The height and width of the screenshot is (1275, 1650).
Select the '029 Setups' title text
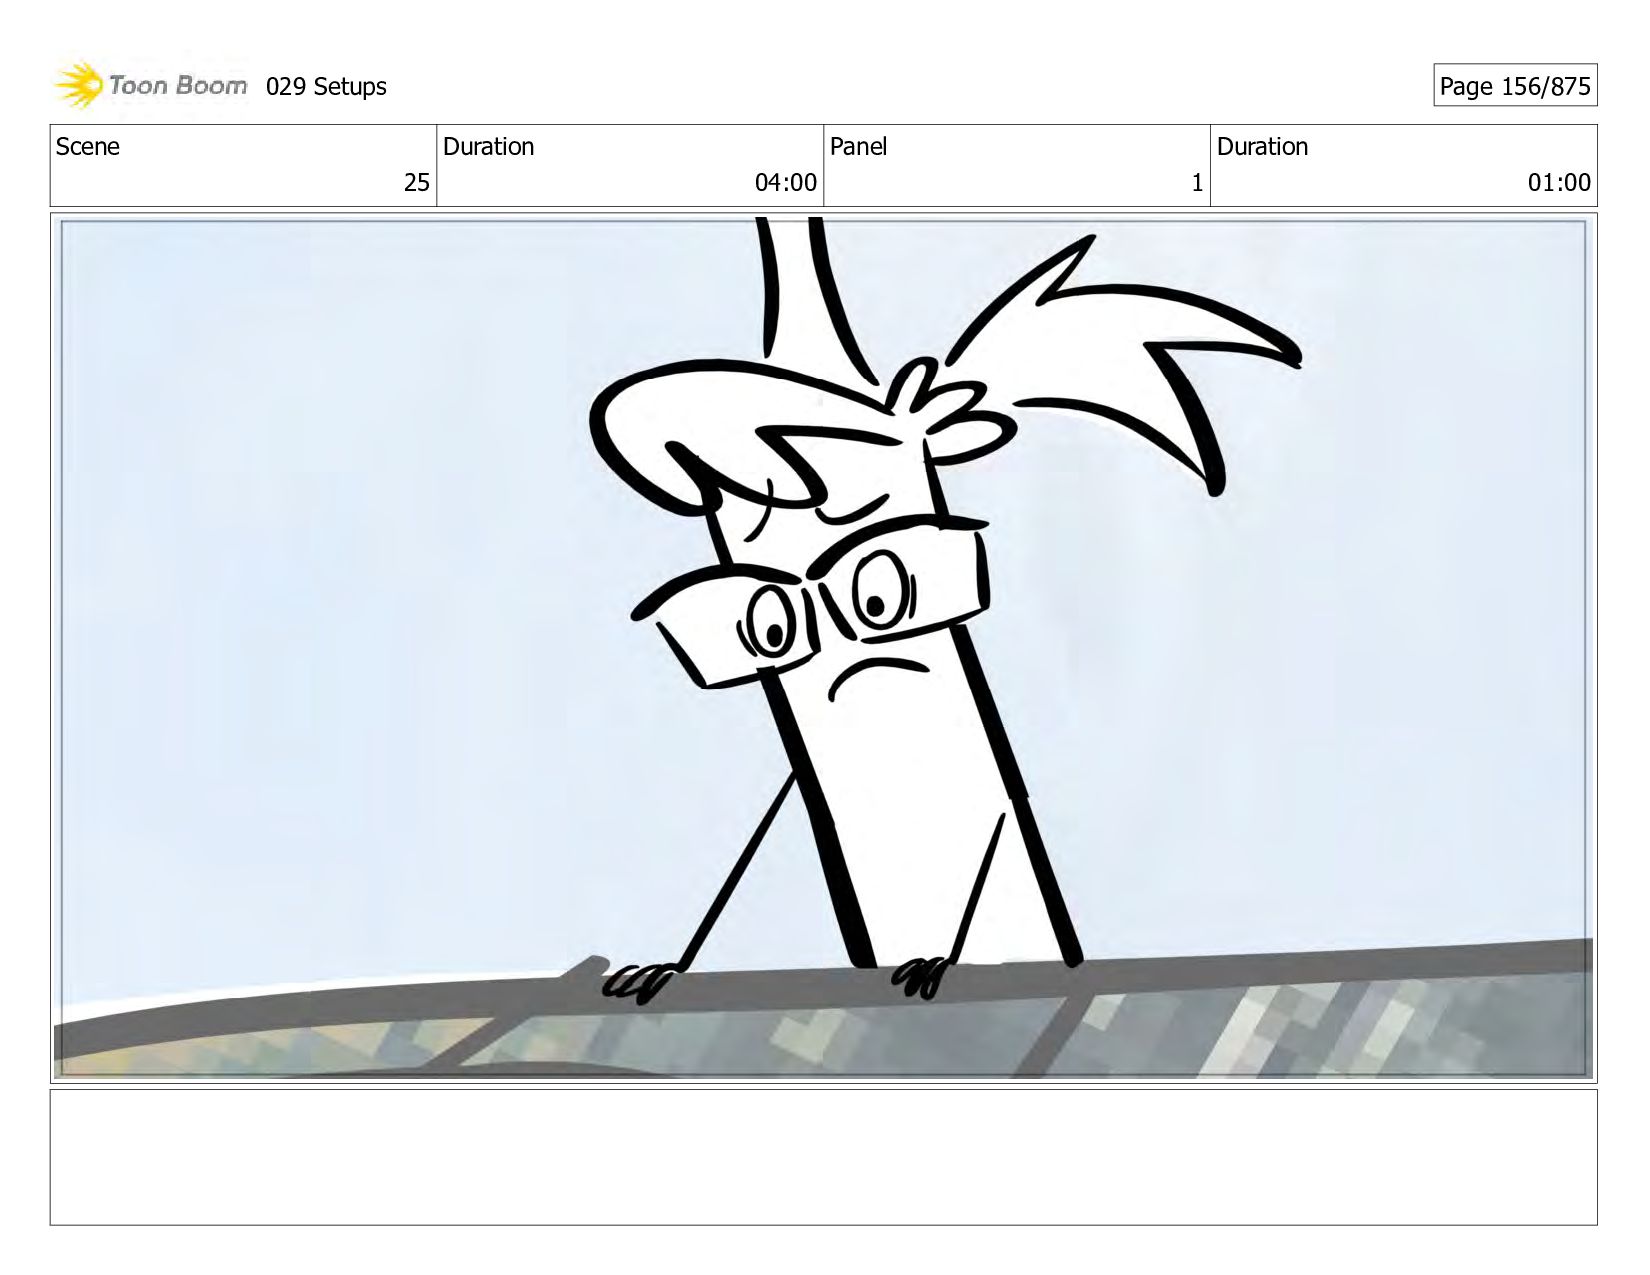(326, 87)
